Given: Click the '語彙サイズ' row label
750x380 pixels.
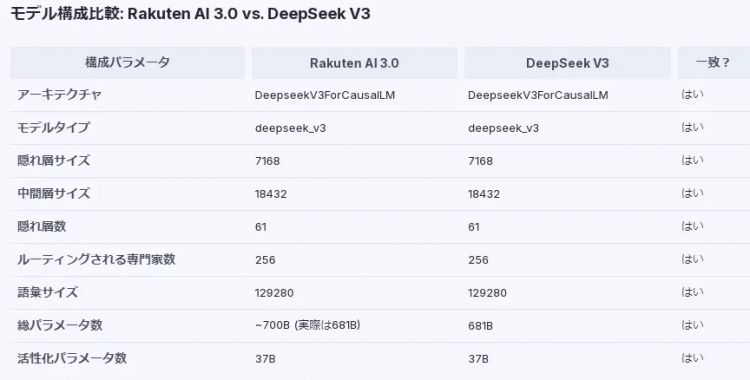Looking at the screenshot, I should (47, 293).
